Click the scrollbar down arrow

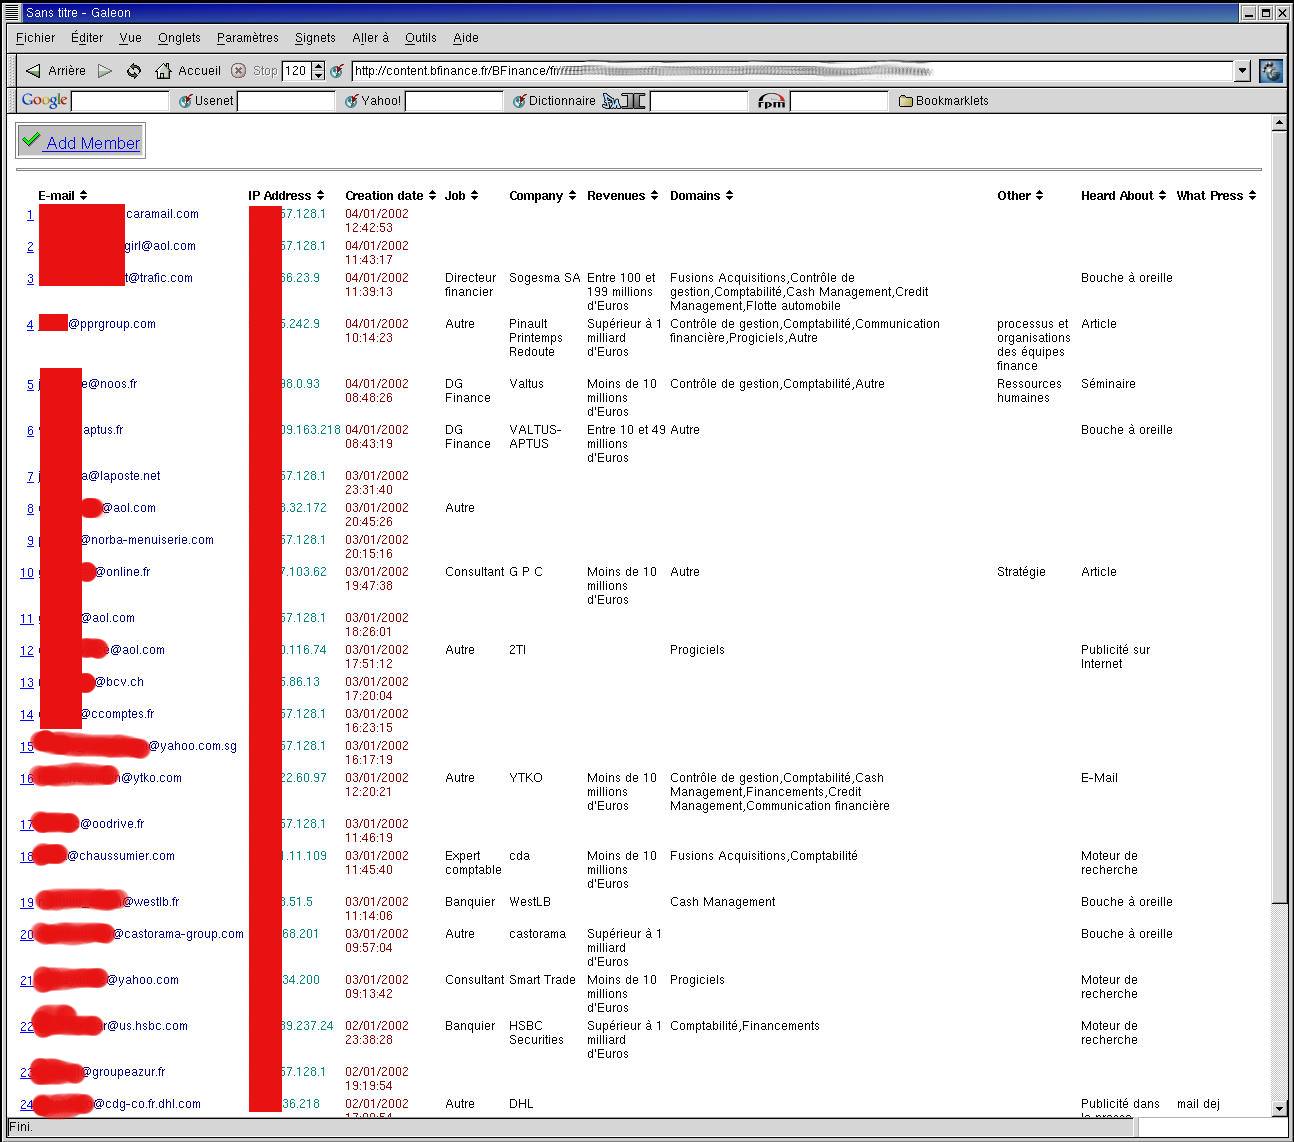tap(1278, 1108)
